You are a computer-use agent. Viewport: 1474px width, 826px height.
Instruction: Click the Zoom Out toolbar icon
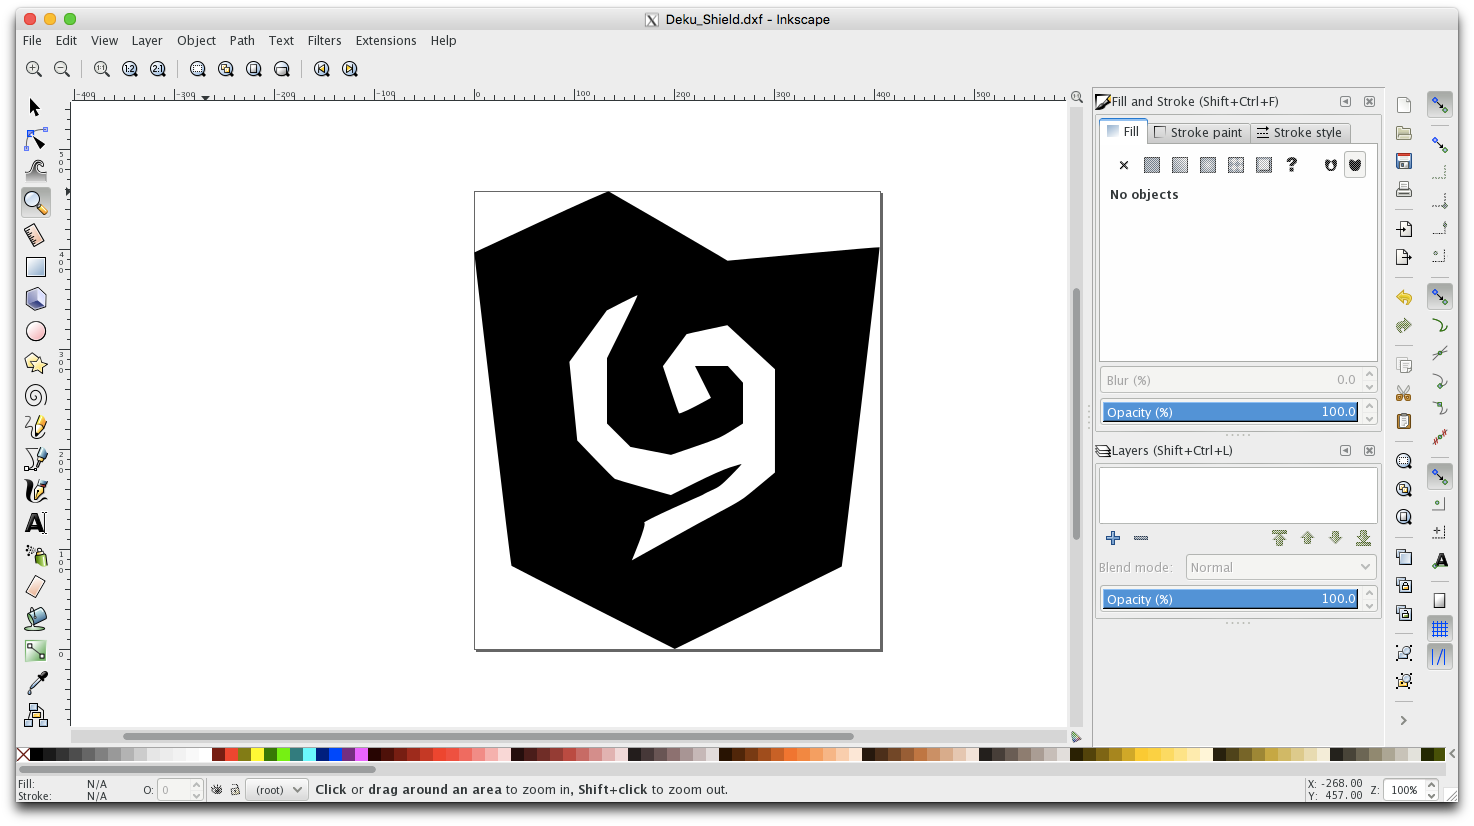tap(62, 69)
